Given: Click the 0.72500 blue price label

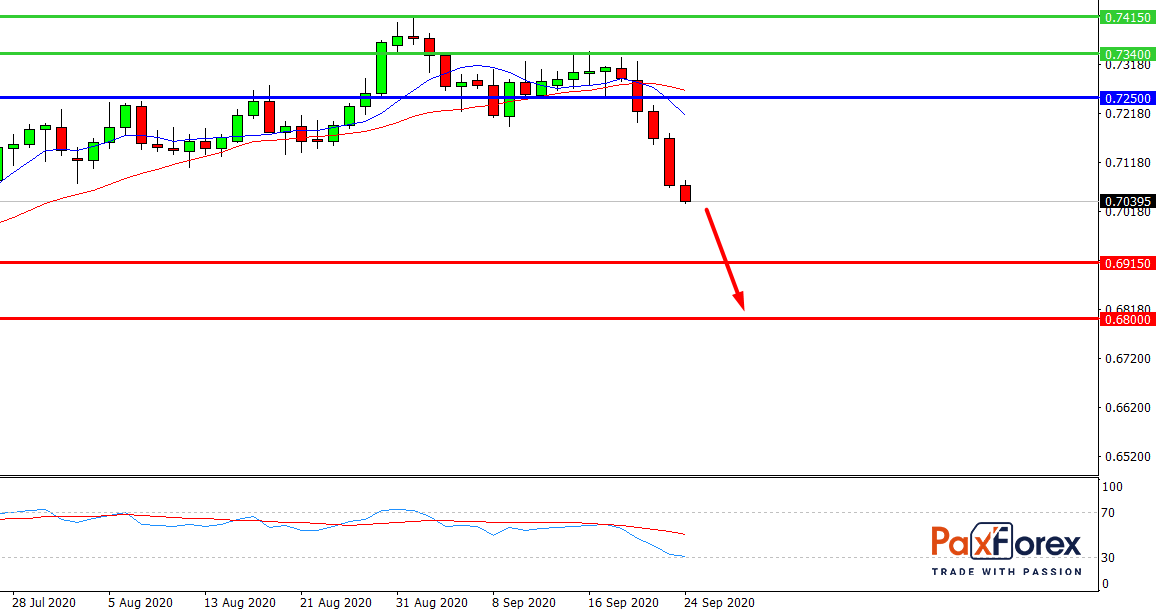Looking at the screenshot, I should 1127,98.
